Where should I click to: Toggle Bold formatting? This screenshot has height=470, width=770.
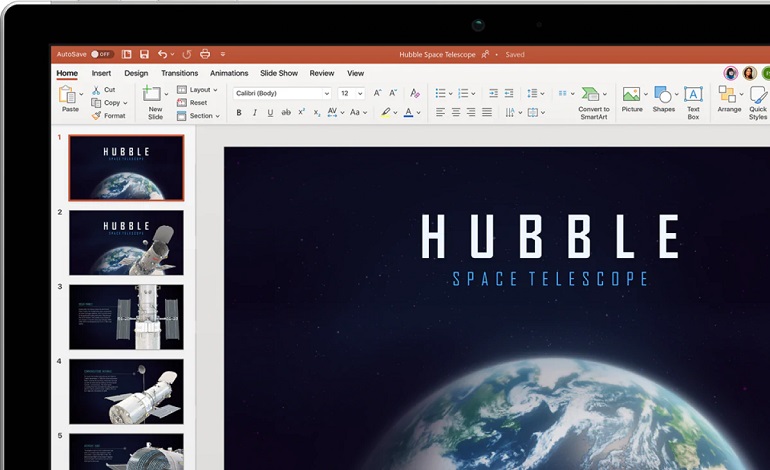(x=239, y=113)
